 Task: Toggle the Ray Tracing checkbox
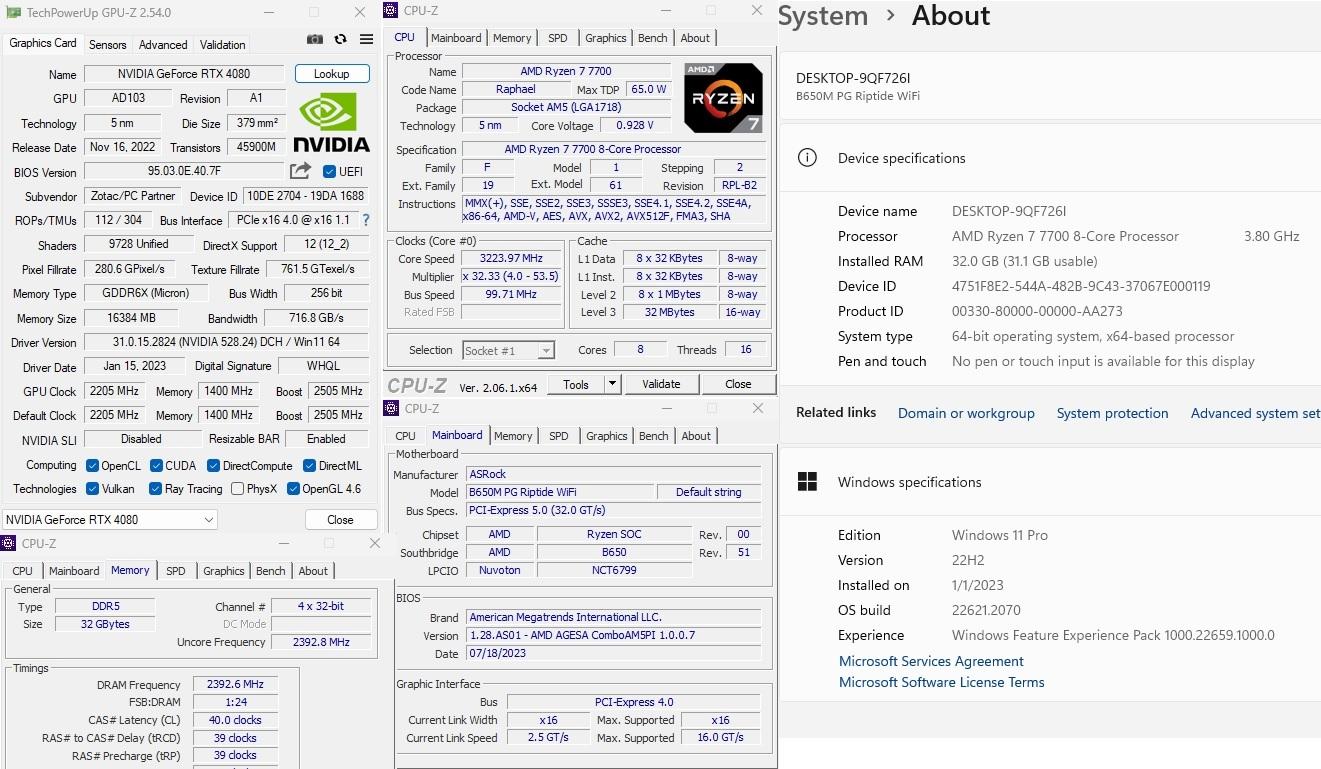pos(155,489)
